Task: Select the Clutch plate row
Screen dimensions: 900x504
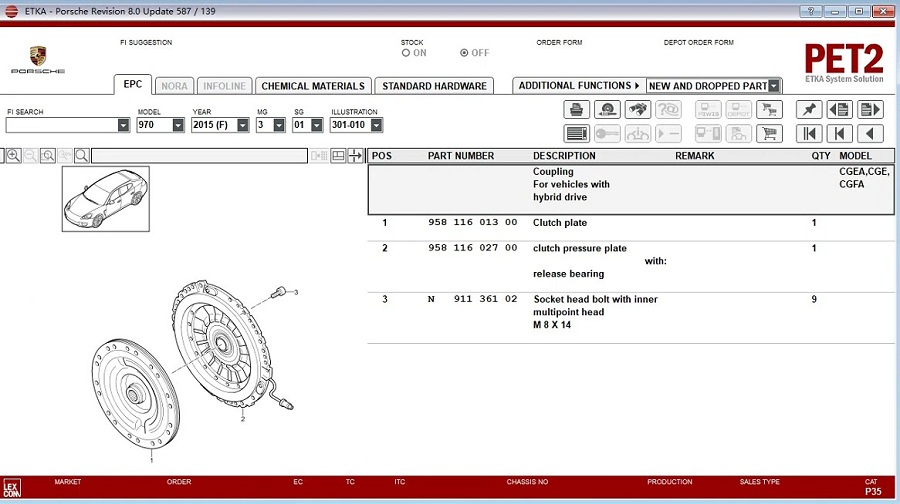Action: [630, 223]
